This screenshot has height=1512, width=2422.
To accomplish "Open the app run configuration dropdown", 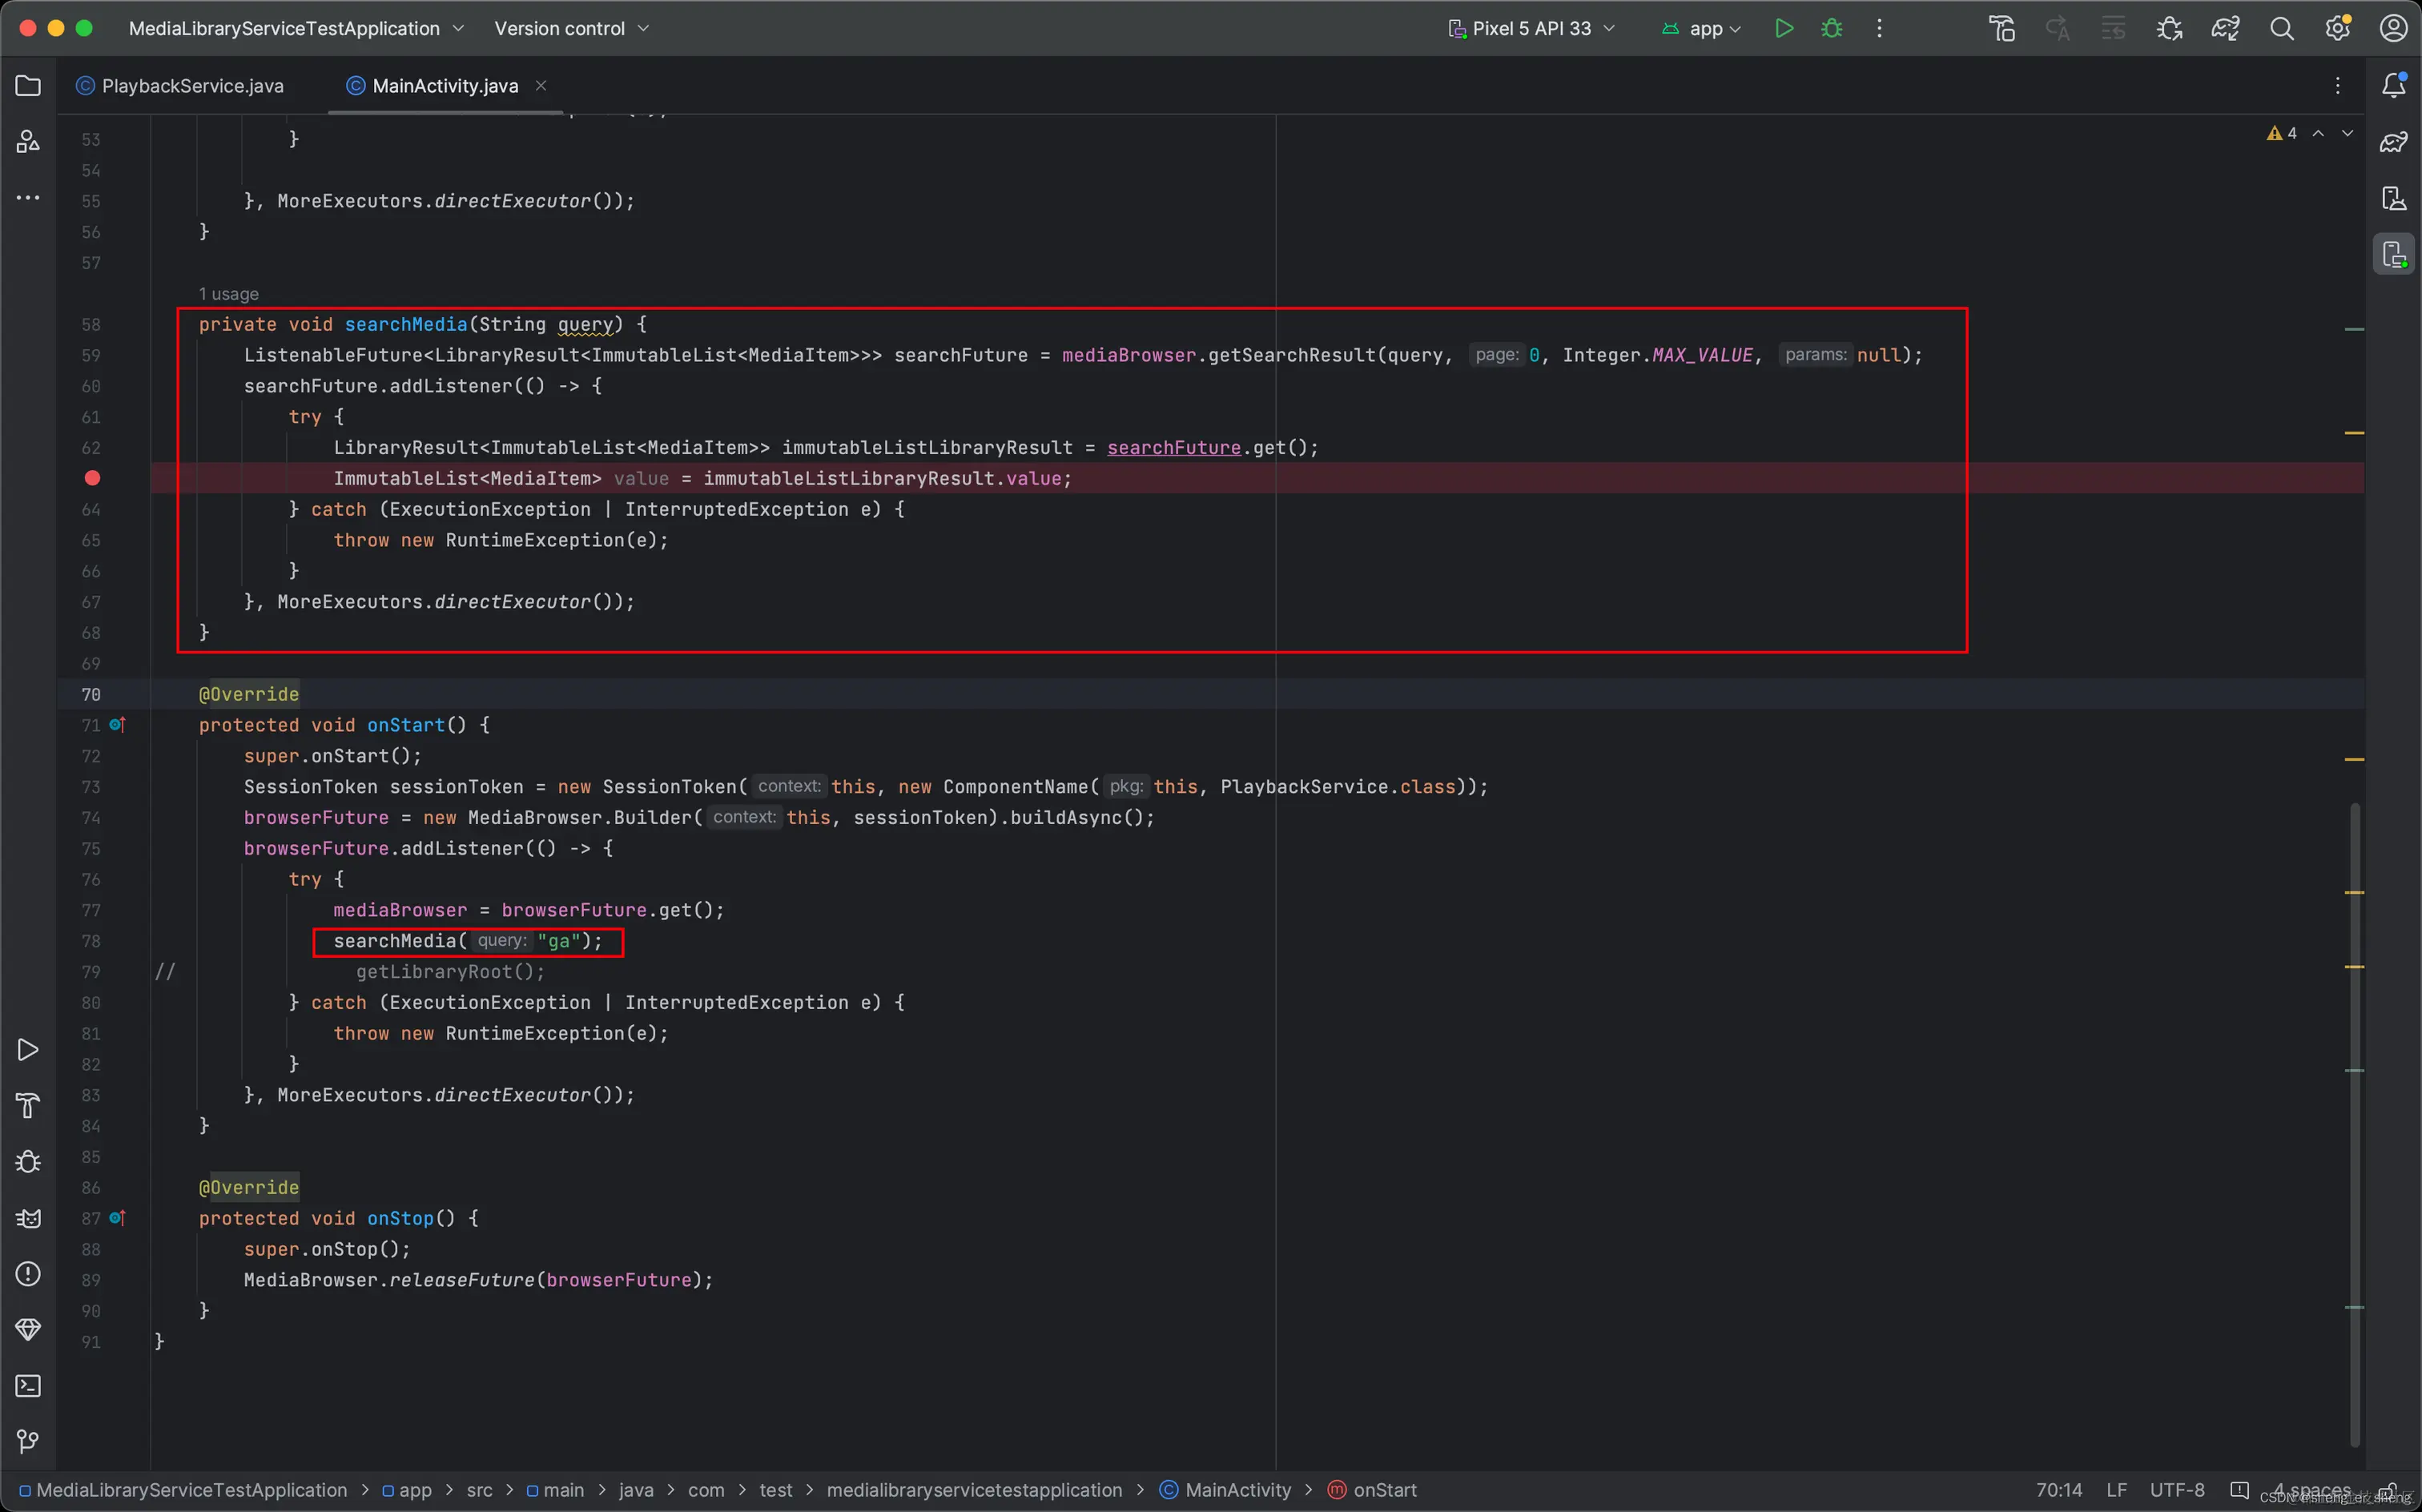I will [x=1702, y=28].
